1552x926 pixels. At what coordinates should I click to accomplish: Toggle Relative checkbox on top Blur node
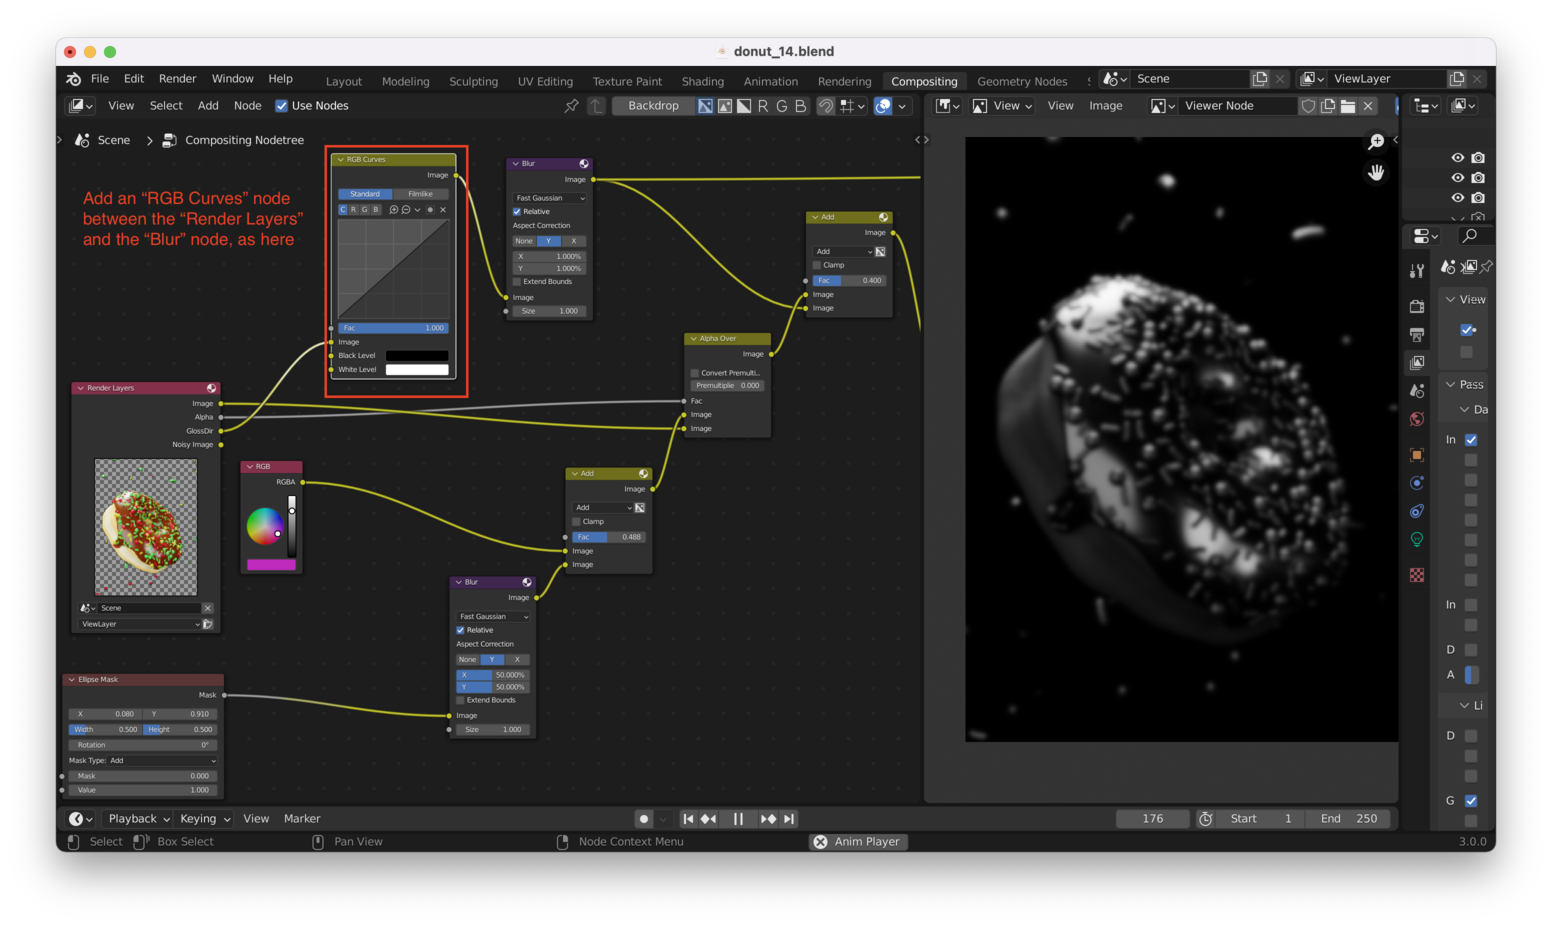tap(517, 212)
